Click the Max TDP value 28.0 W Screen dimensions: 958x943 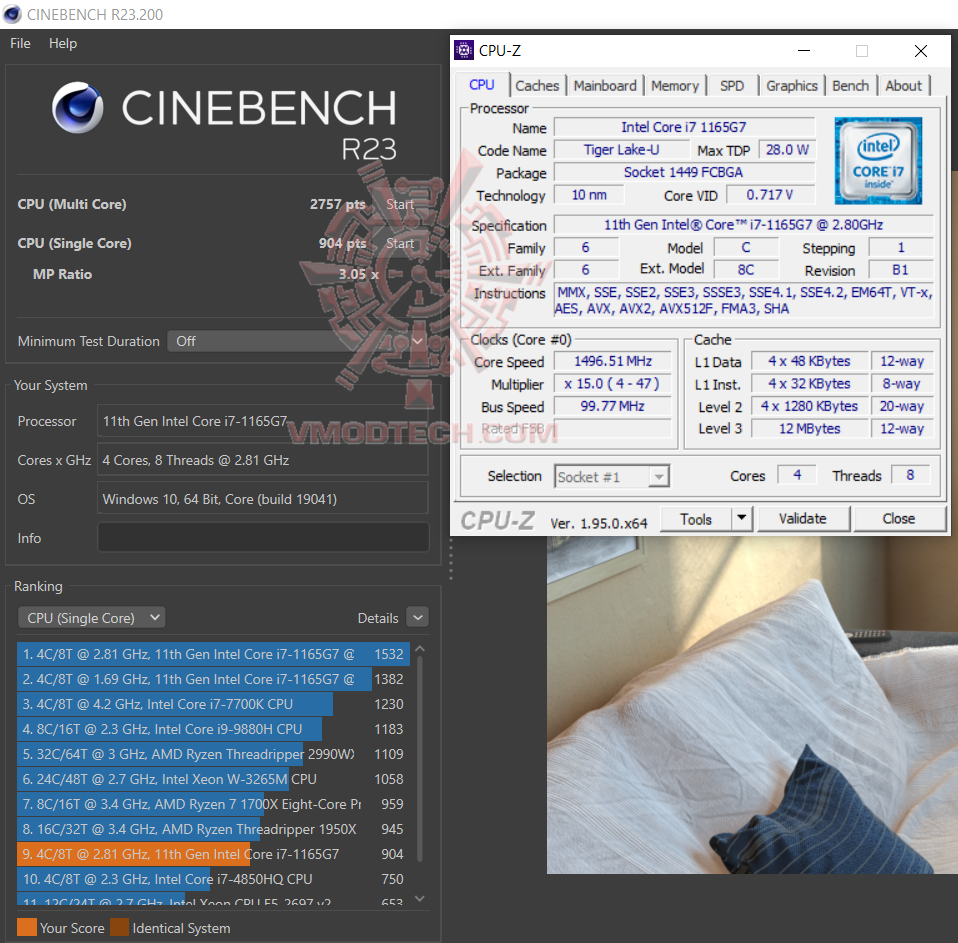[787, 150]
